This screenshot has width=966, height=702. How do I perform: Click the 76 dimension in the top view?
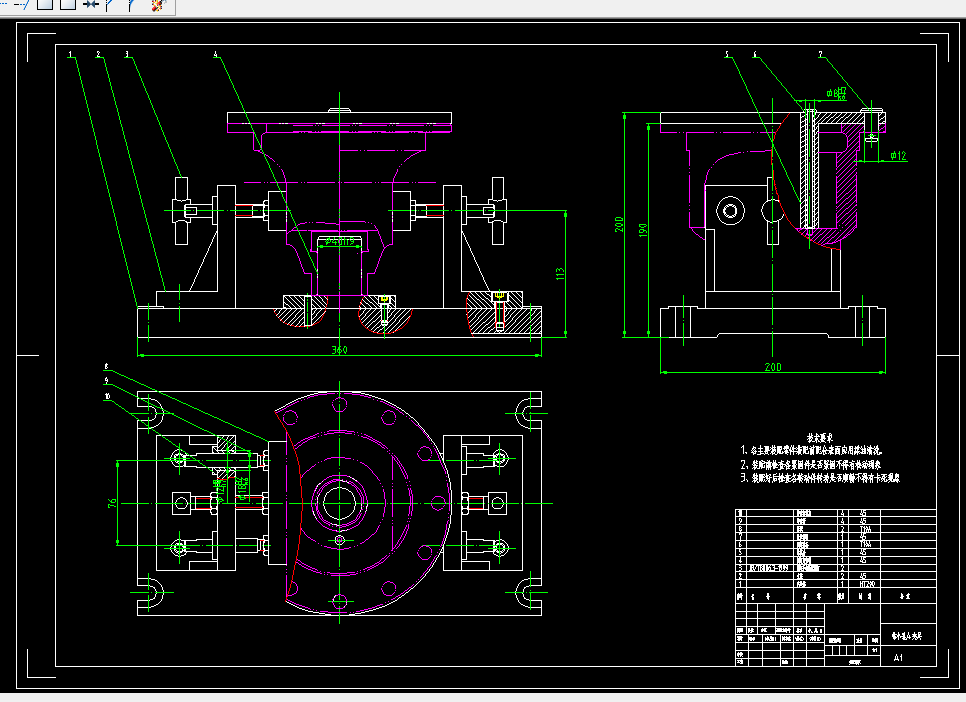point(112,503)
